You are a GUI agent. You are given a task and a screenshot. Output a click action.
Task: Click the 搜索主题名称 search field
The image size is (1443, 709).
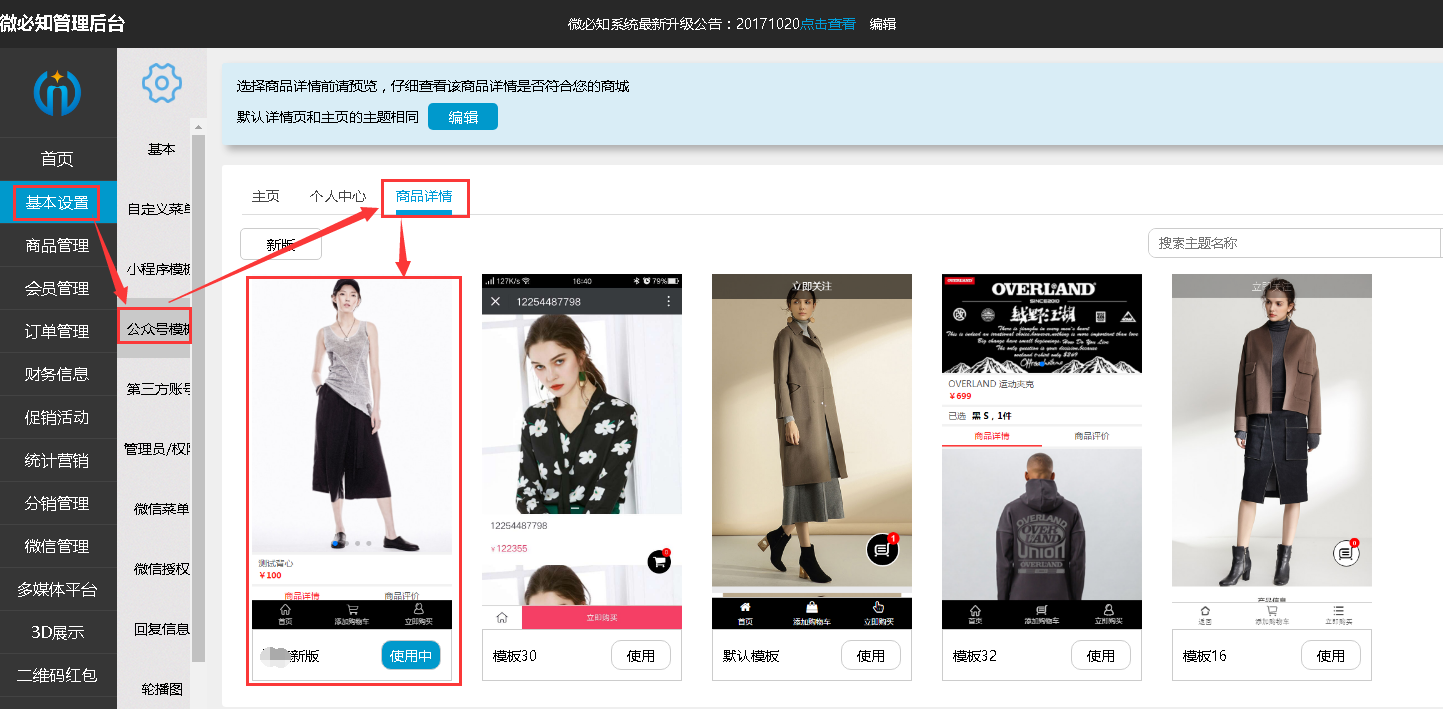(1293, 243)
